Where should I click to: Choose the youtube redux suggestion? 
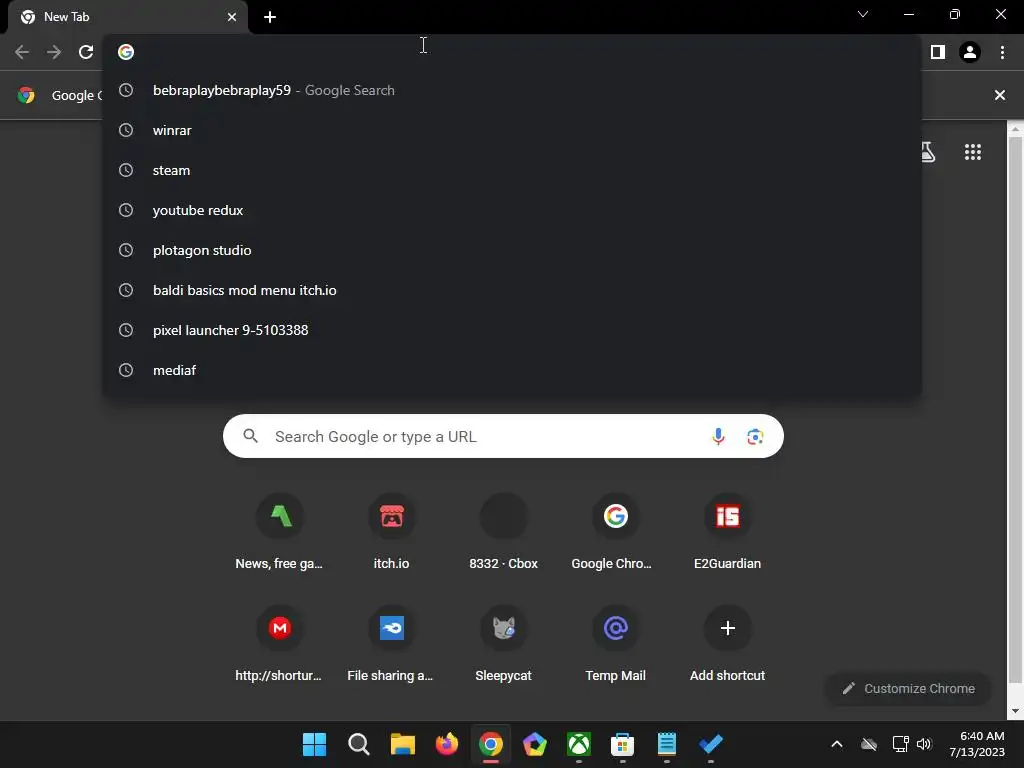click(x=512, y=210)
